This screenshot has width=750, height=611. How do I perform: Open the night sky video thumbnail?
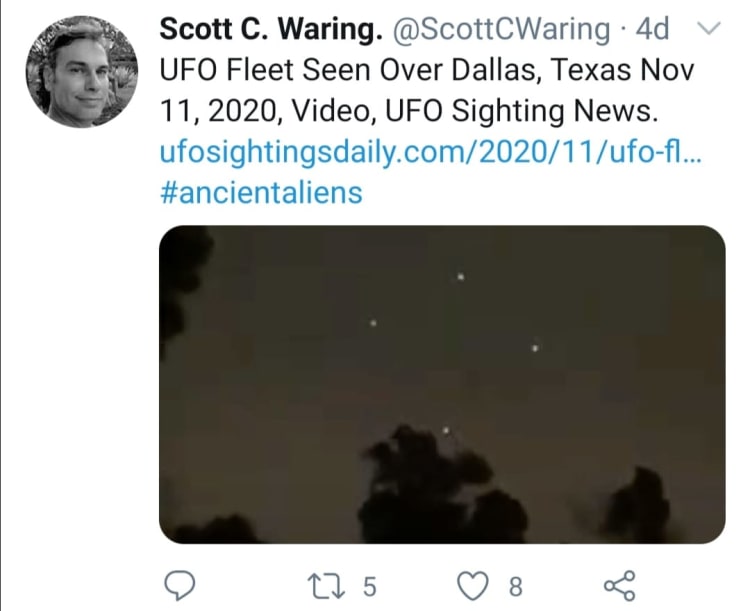pyautogui.click(x=442, y=384)
